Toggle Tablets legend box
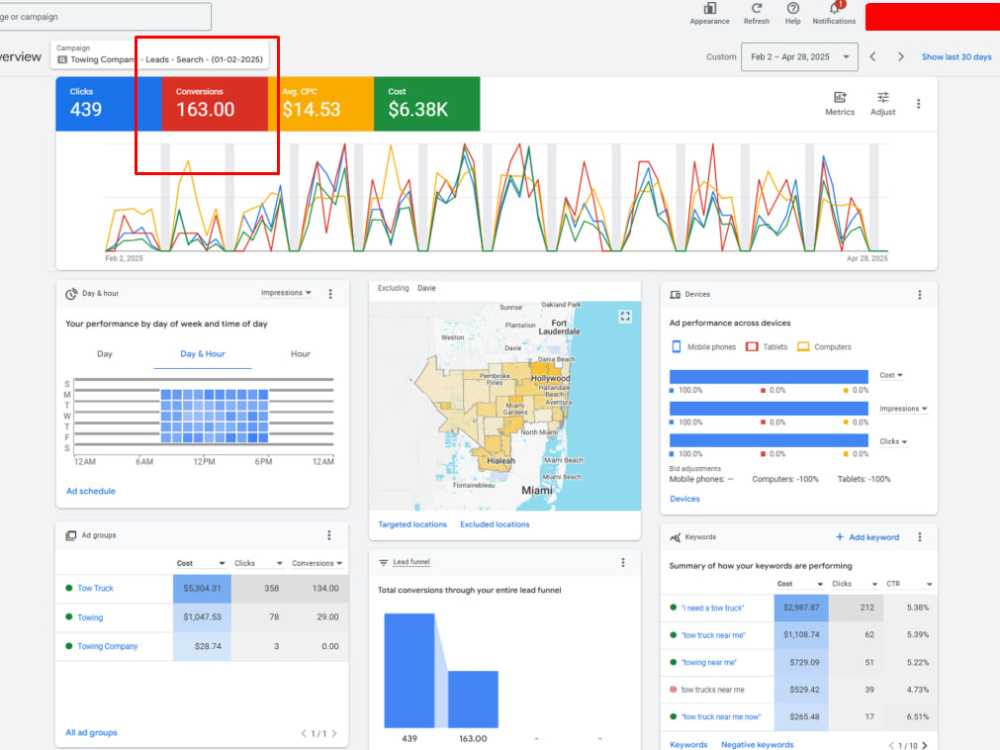This screenshot has width=1000, height=750. pyautogui.click(x=752, y=347)
